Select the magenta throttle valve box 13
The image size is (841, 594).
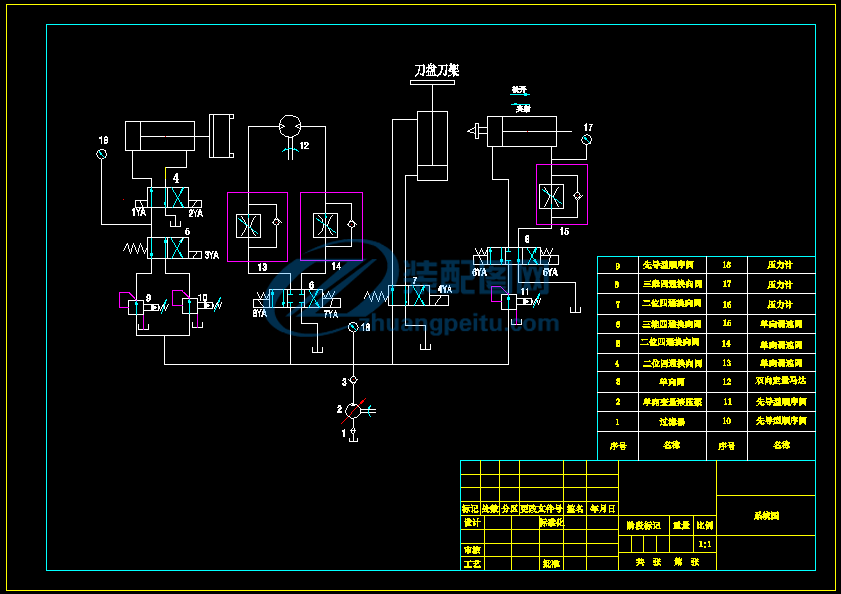pos(257,227)
